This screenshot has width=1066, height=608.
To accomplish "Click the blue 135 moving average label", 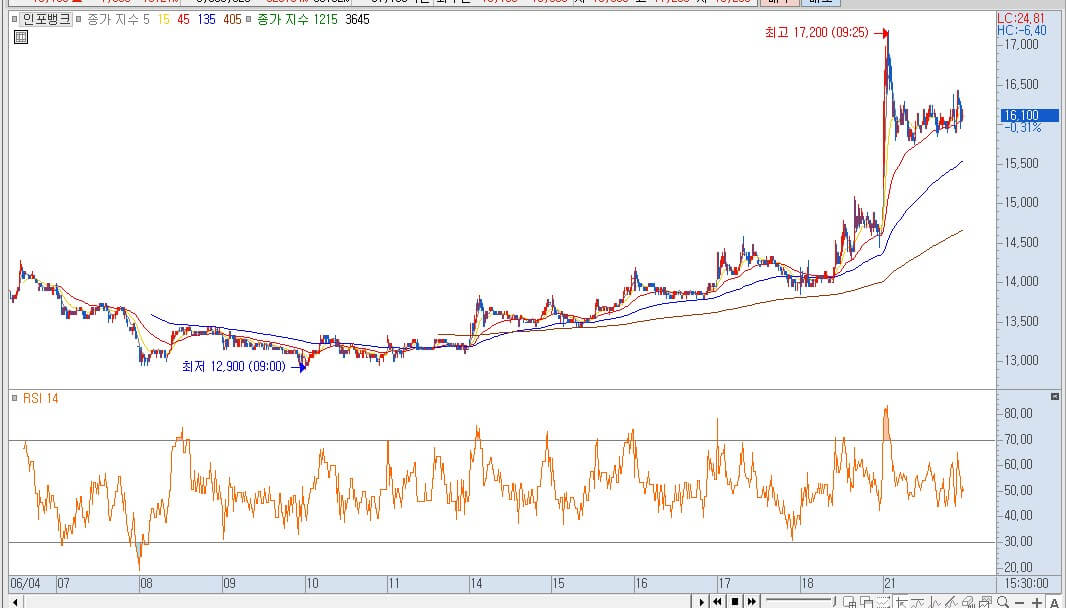I will point(207,19).
